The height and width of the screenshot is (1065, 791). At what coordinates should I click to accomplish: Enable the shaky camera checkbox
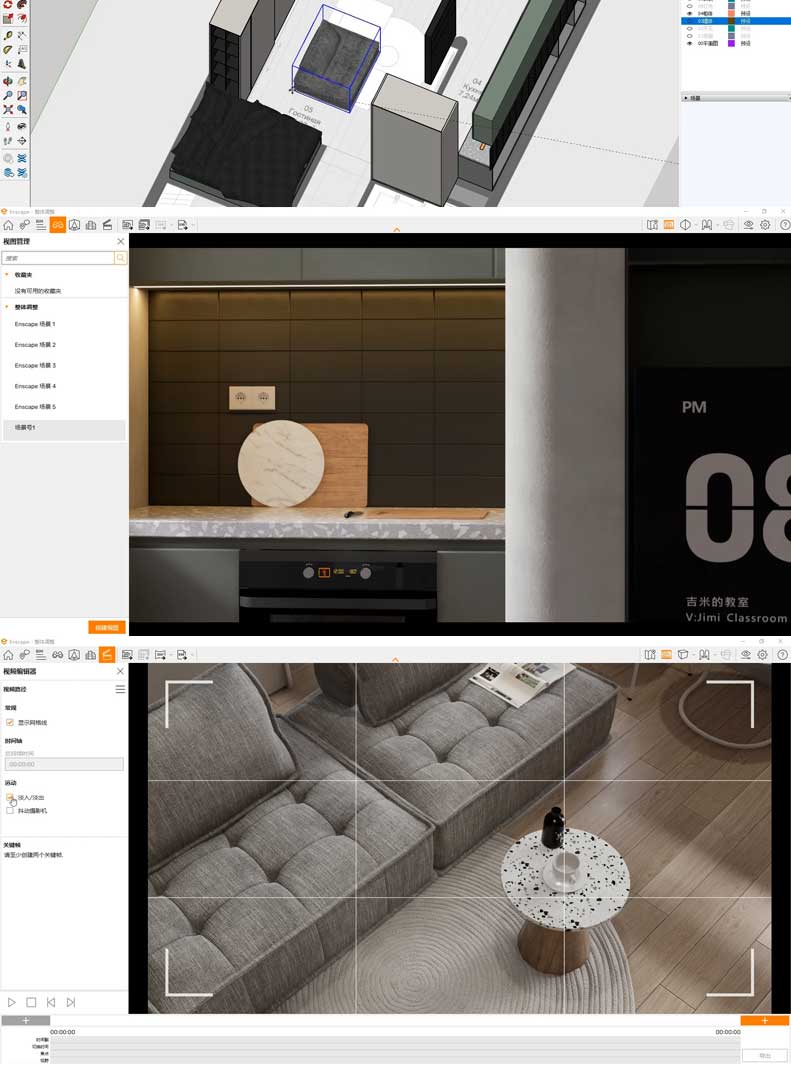click(x=10, y=811)
